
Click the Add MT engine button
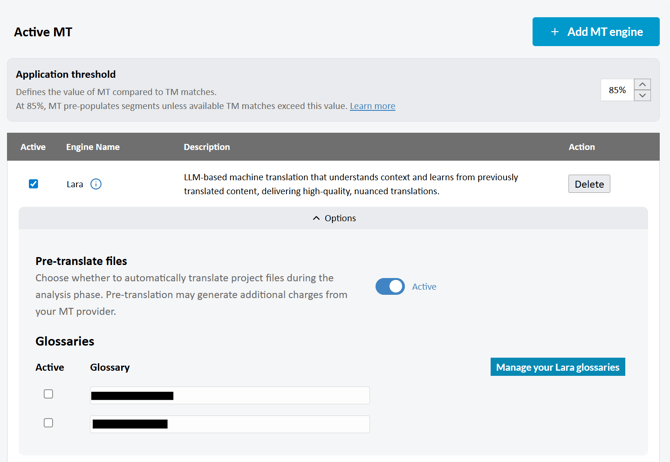(595, 32)
